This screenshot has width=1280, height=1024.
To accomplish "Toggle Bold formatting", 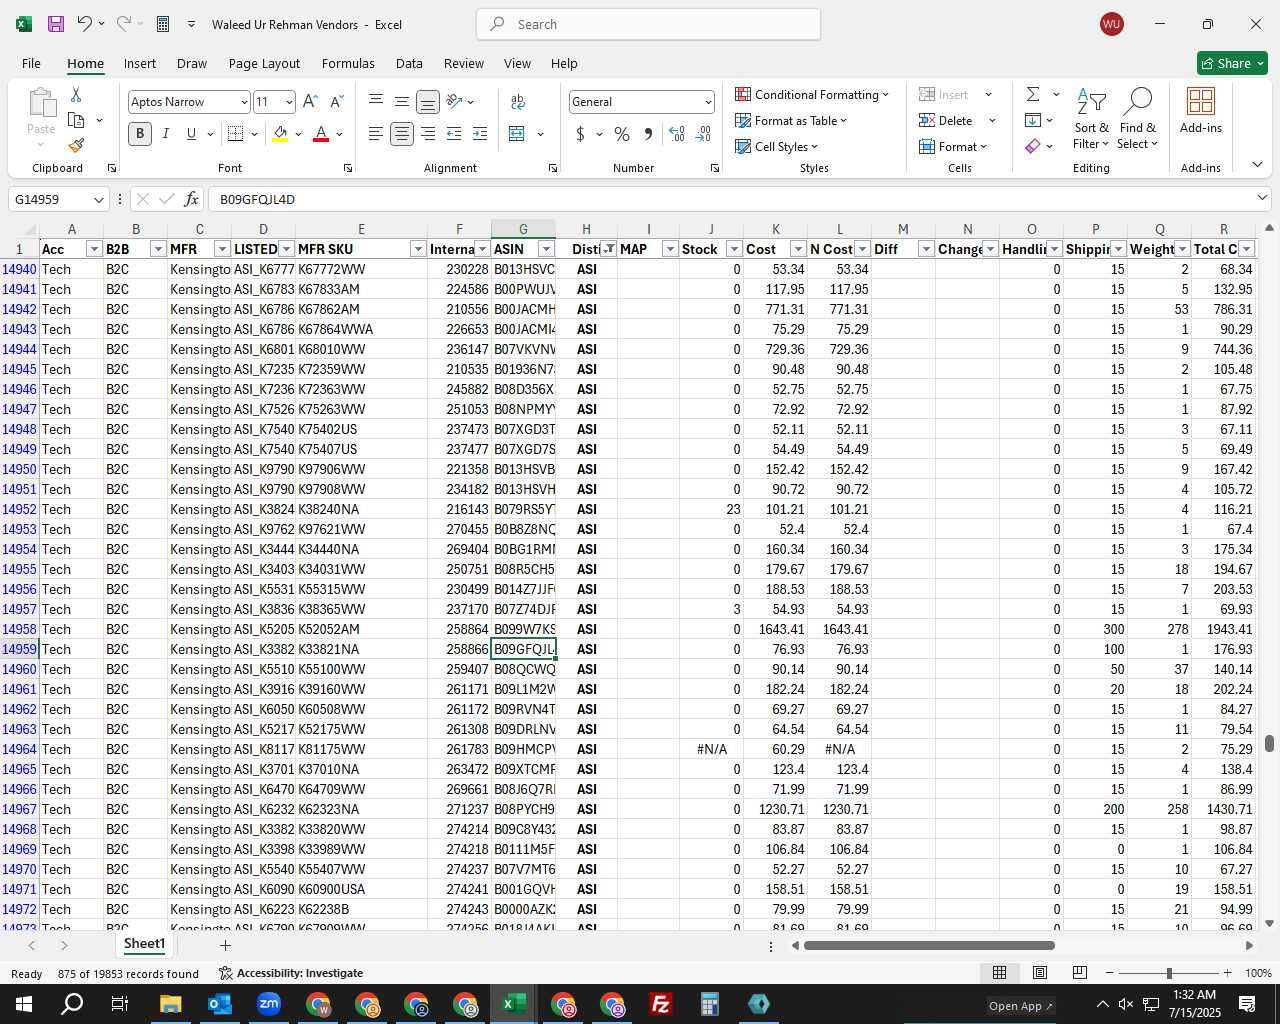I will [x=140, y=134].
